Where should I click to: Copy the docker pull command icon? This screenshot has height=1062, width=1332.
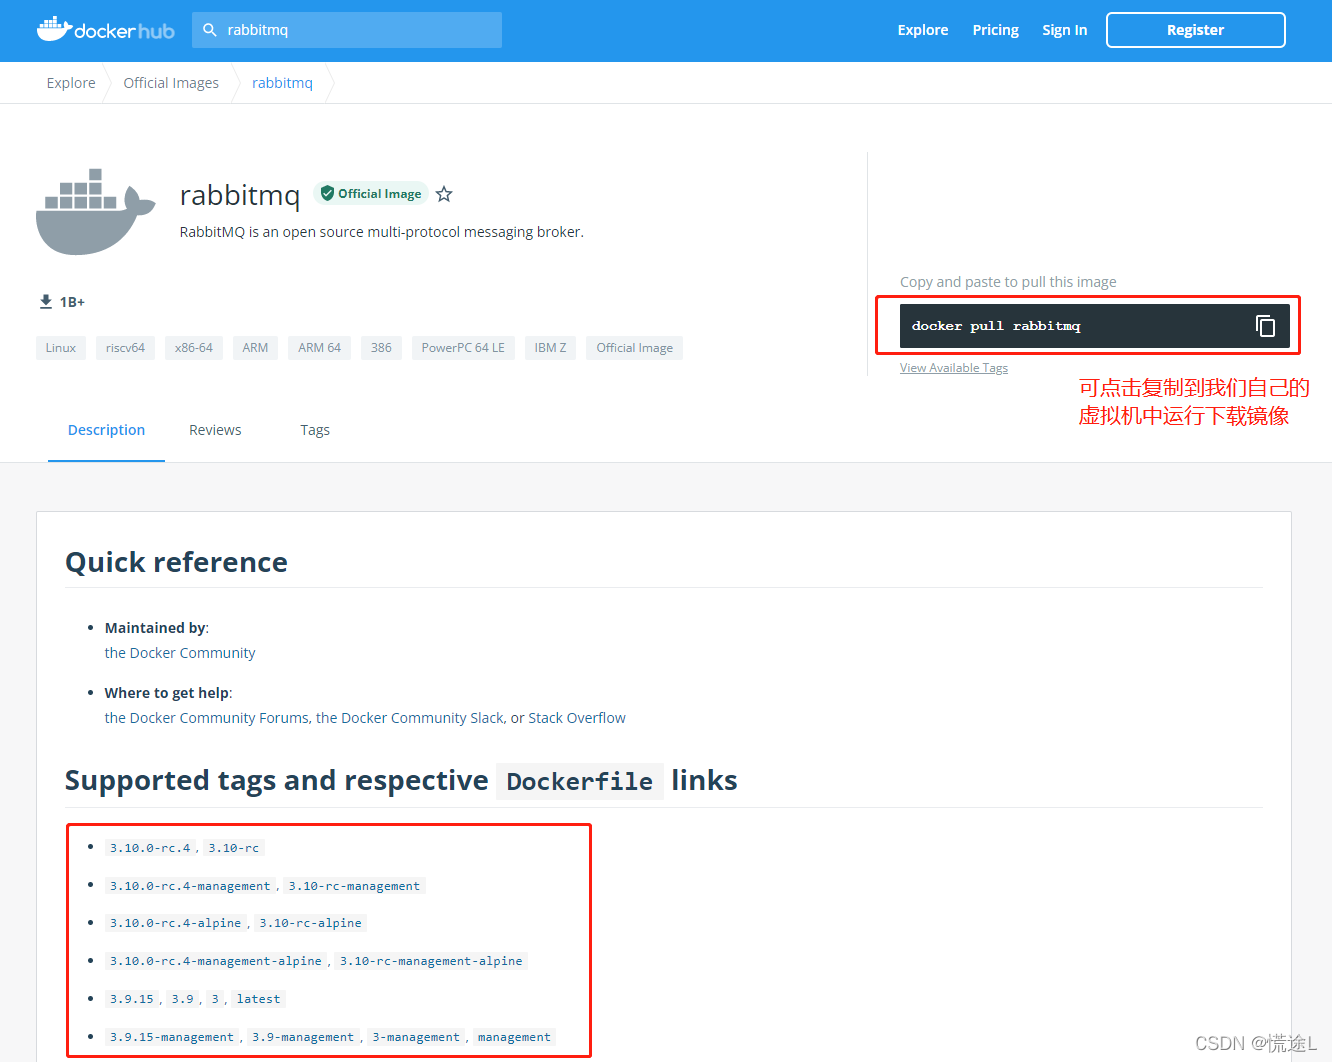(1265, 326)
